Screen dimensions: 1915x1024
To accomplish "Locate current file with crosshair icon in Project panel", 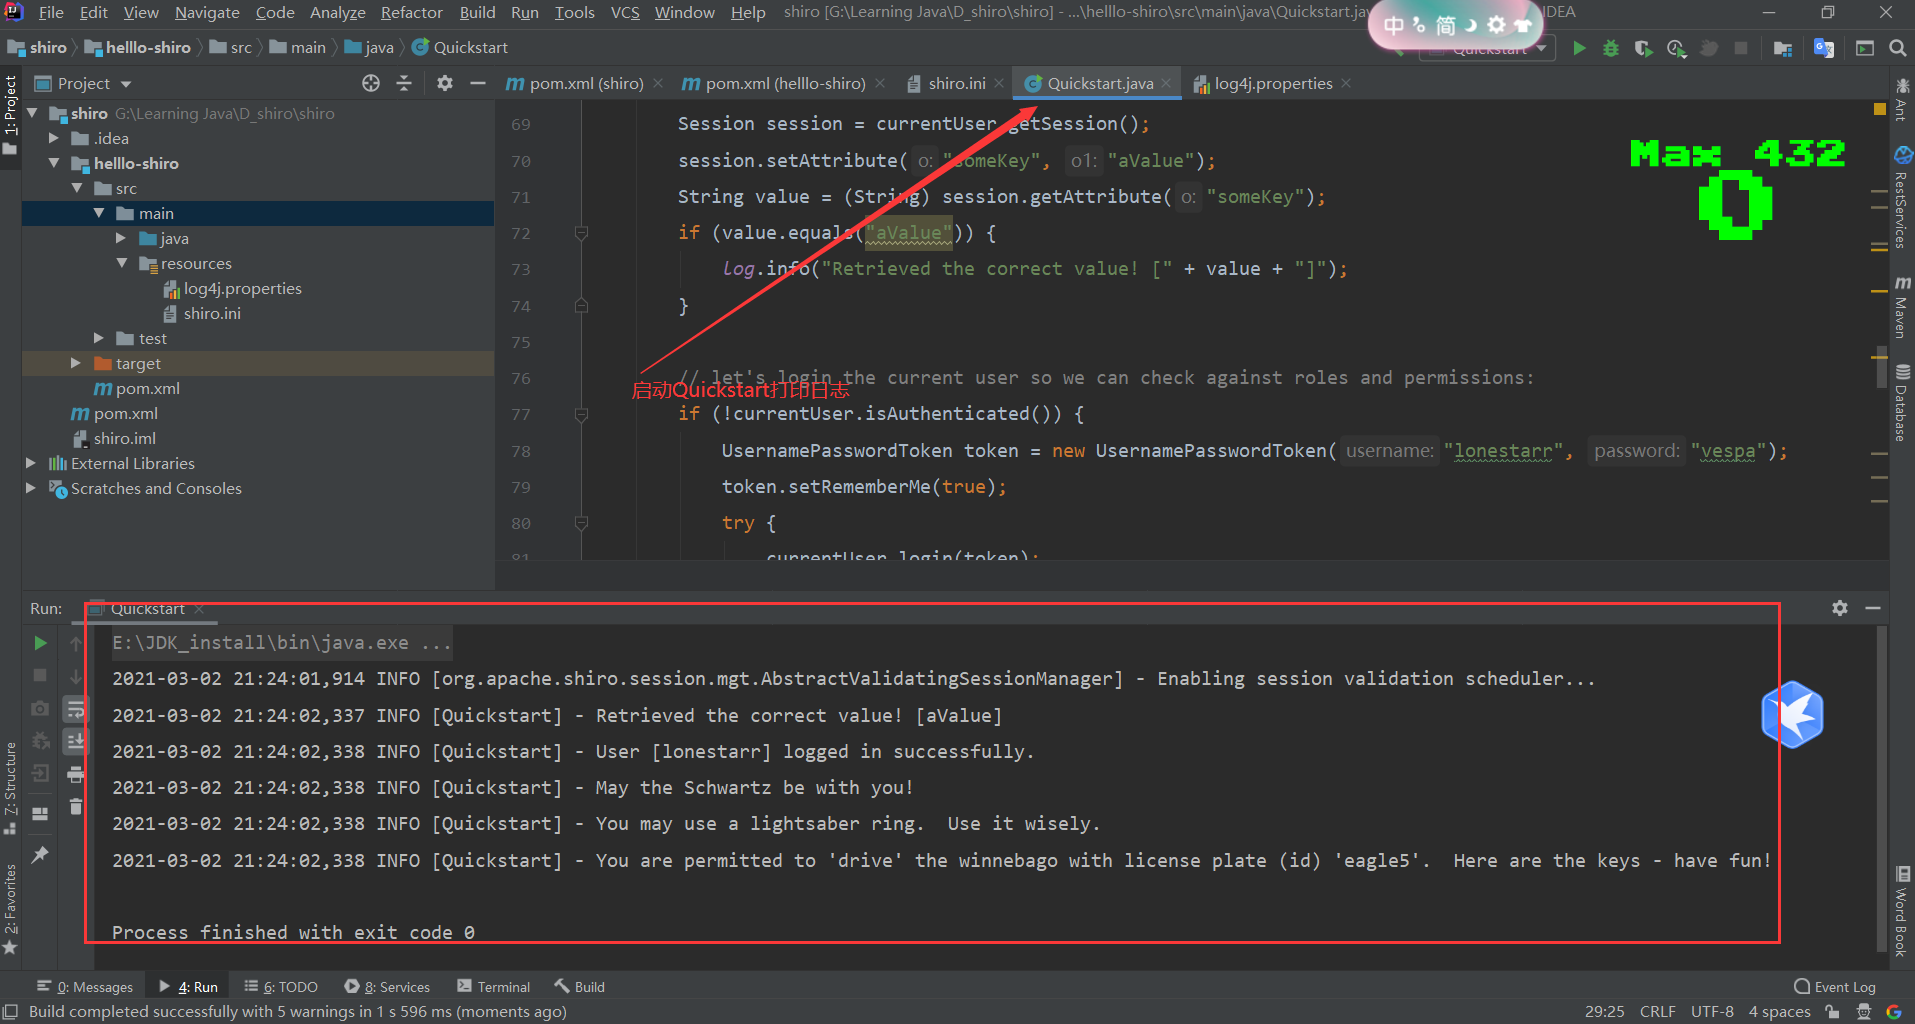I will tap(371, 84).
